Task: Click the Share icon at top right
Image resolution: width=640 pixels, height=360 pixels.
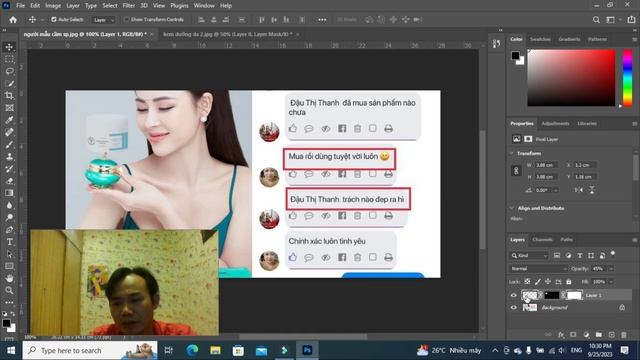Action: point(631,20)
